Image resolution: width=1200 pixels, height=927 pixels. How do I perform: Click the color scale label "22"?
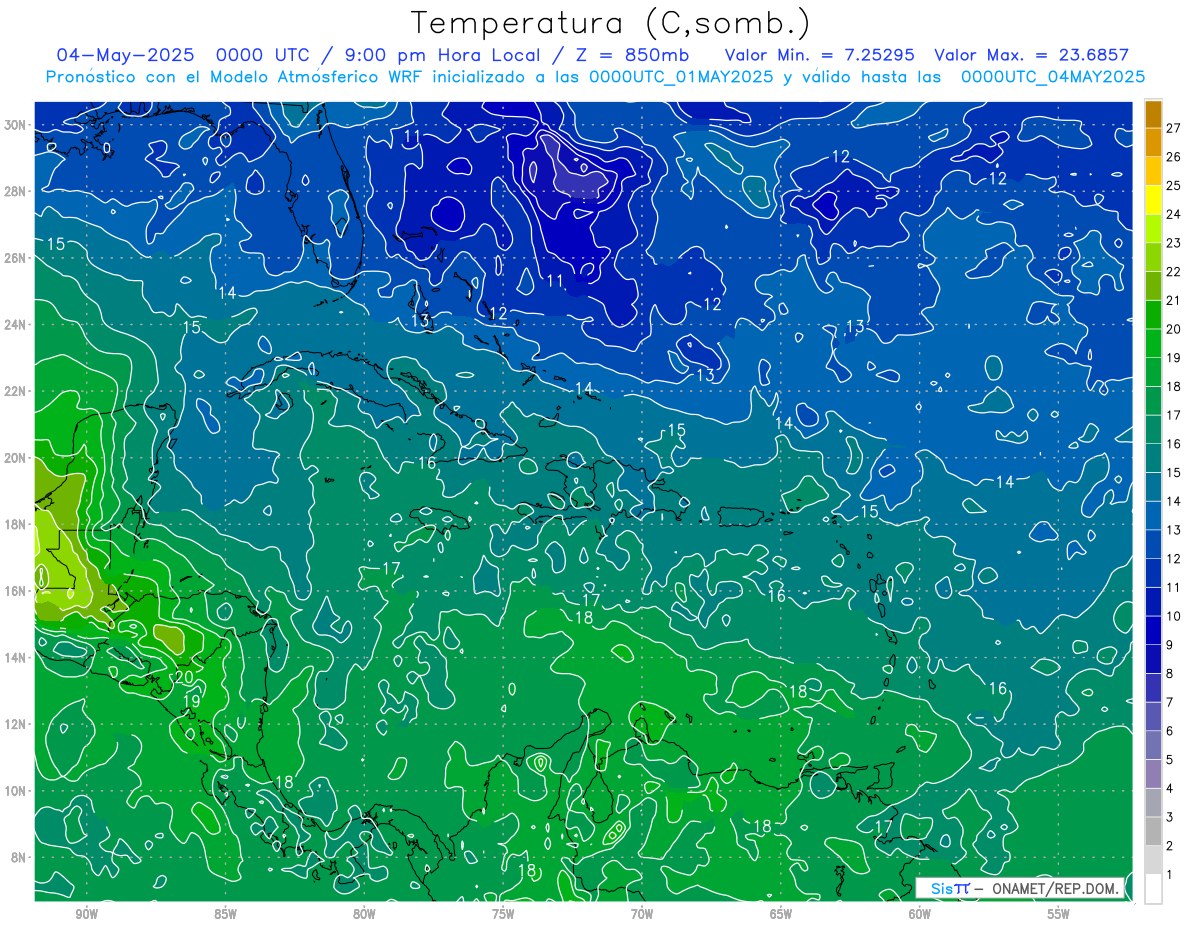pyautogui.click(x=1174, y=271)
